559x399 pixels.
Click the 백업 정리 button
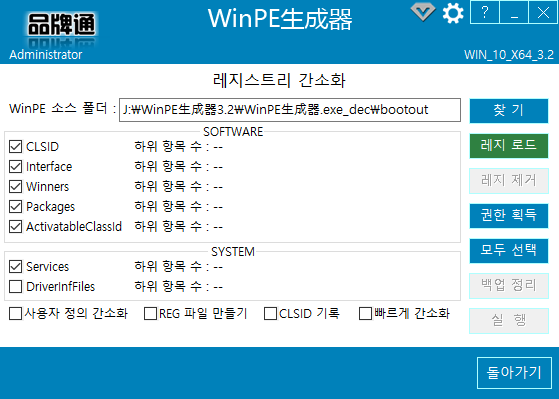click(509, 285)
